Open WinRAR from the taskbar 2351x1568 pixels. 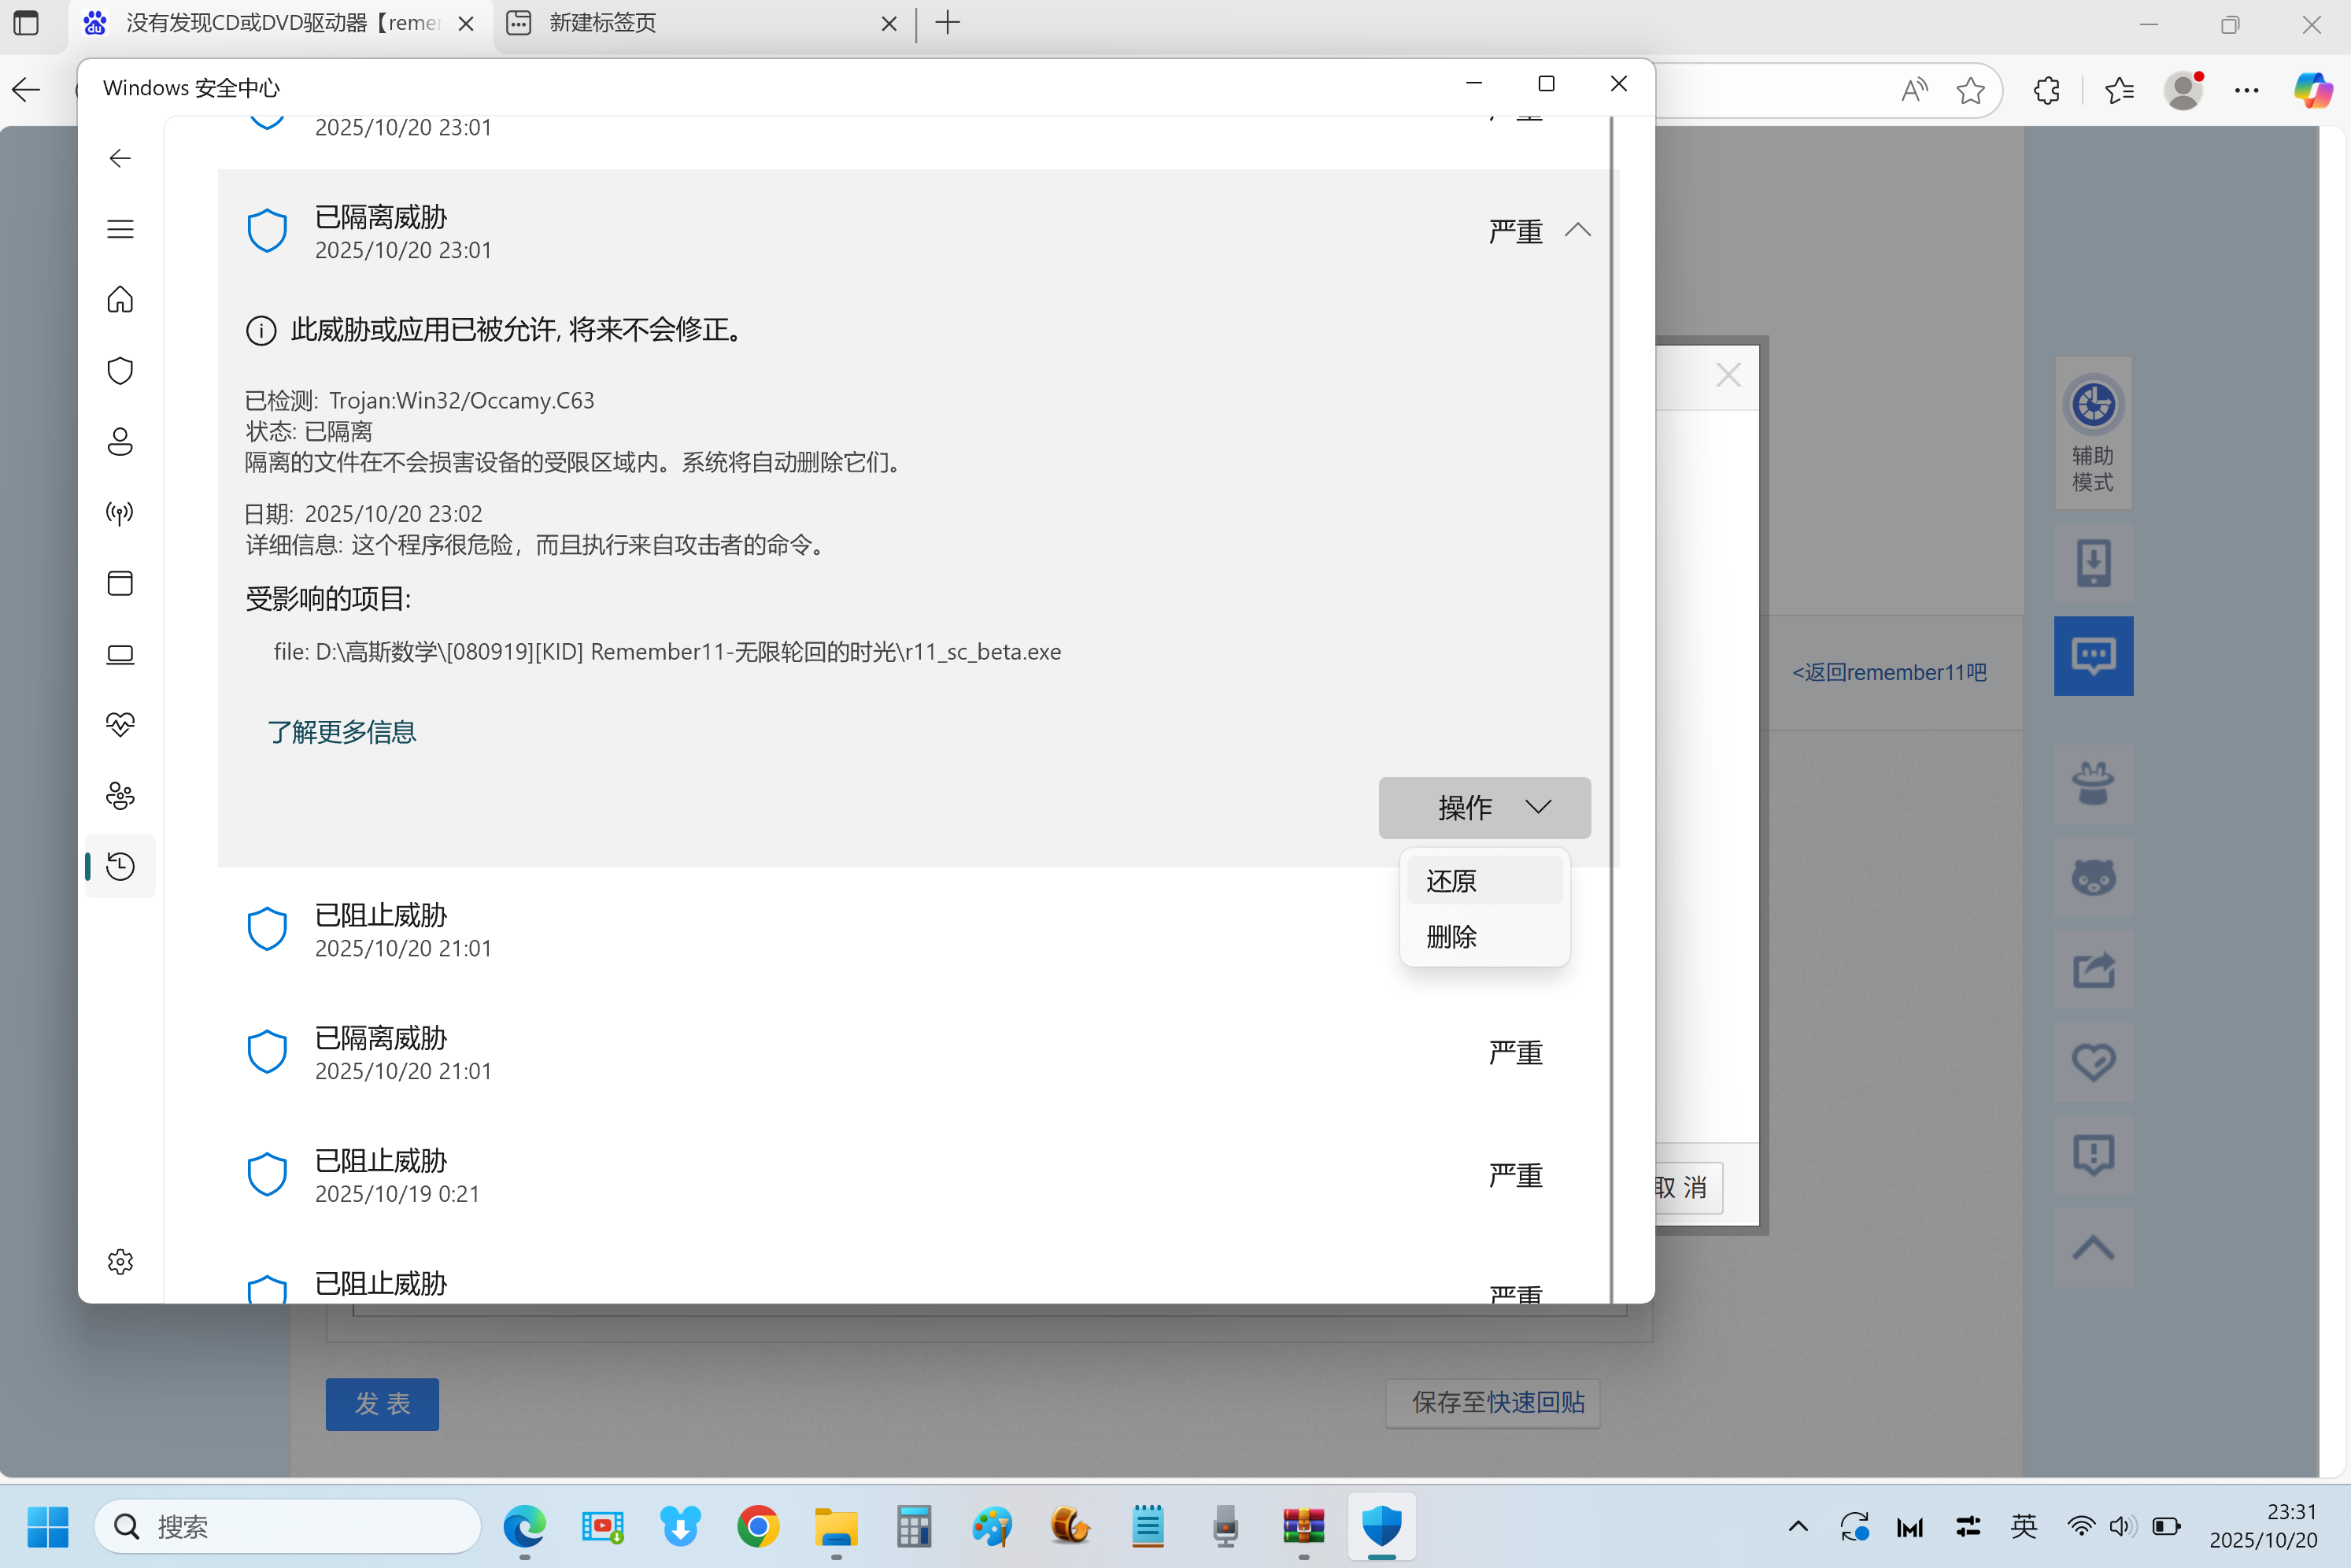(x=1303, y=1526)
